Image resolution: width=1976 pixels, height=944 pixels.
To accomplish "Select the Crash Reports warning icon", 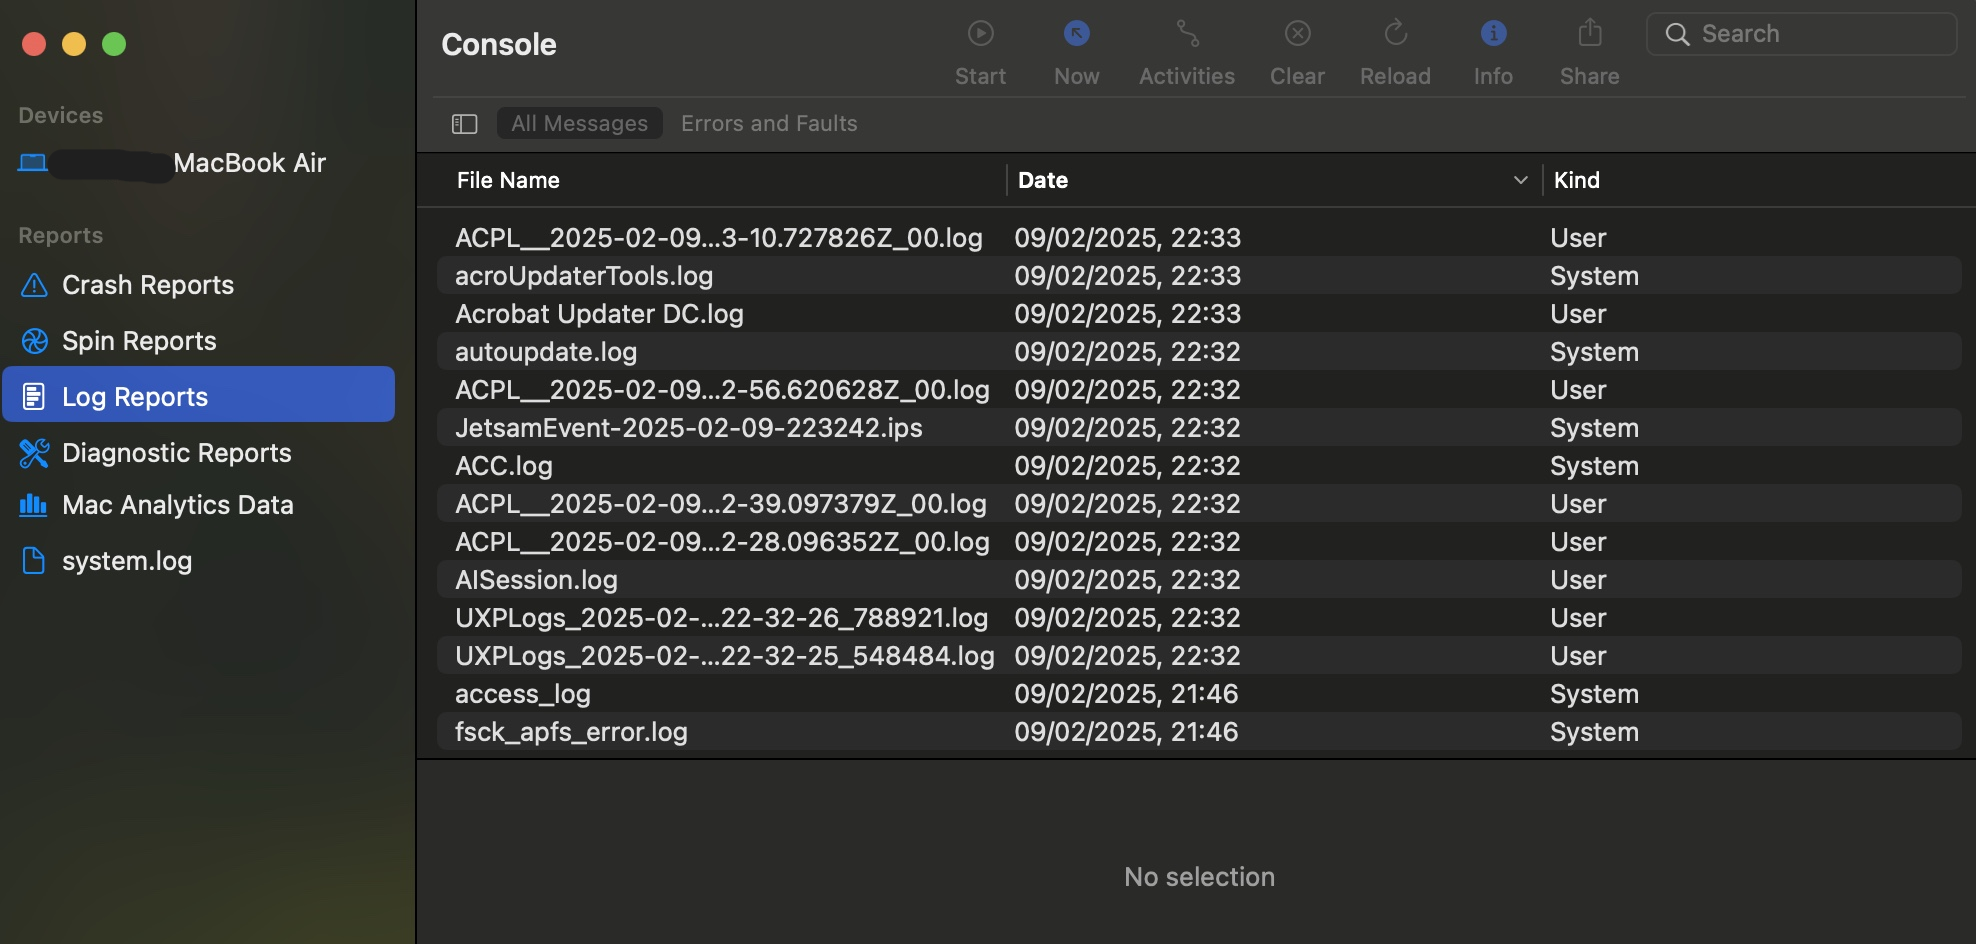I will [33, 285].
